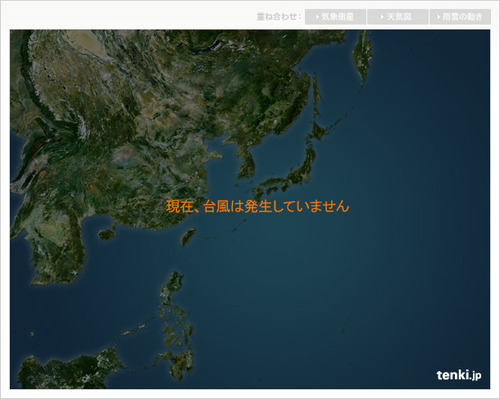Click Mindanao island in the southern Philippines
The width and height of the screenshot is (500, 399).
pyautogui.click(x=182, y=362)
